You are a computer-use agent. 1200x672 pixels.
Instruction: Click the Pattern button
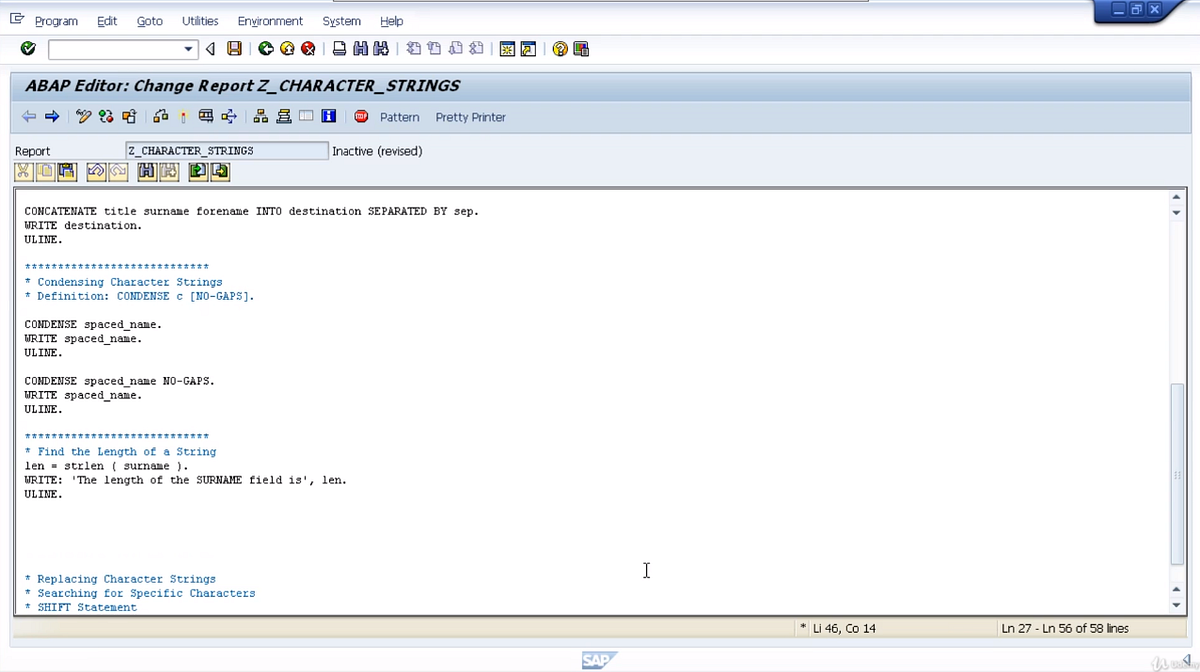tap(399, 117)
